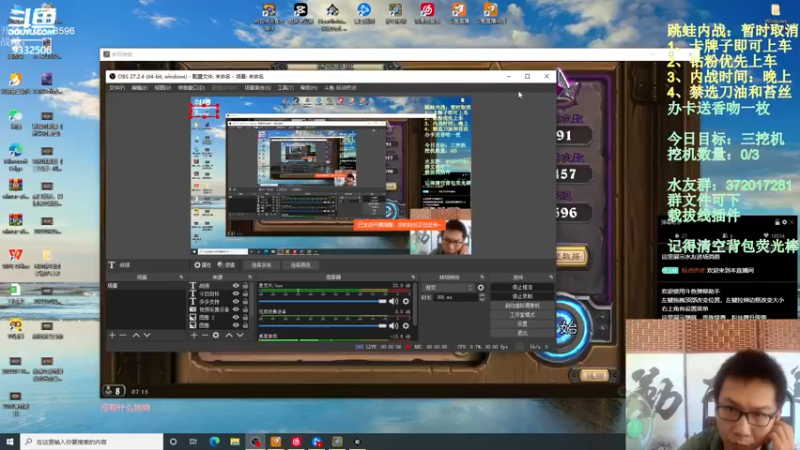Screen dimensions: 800x450
Task: Open File Explorer from the taskbar
Action: click(235, 441)
